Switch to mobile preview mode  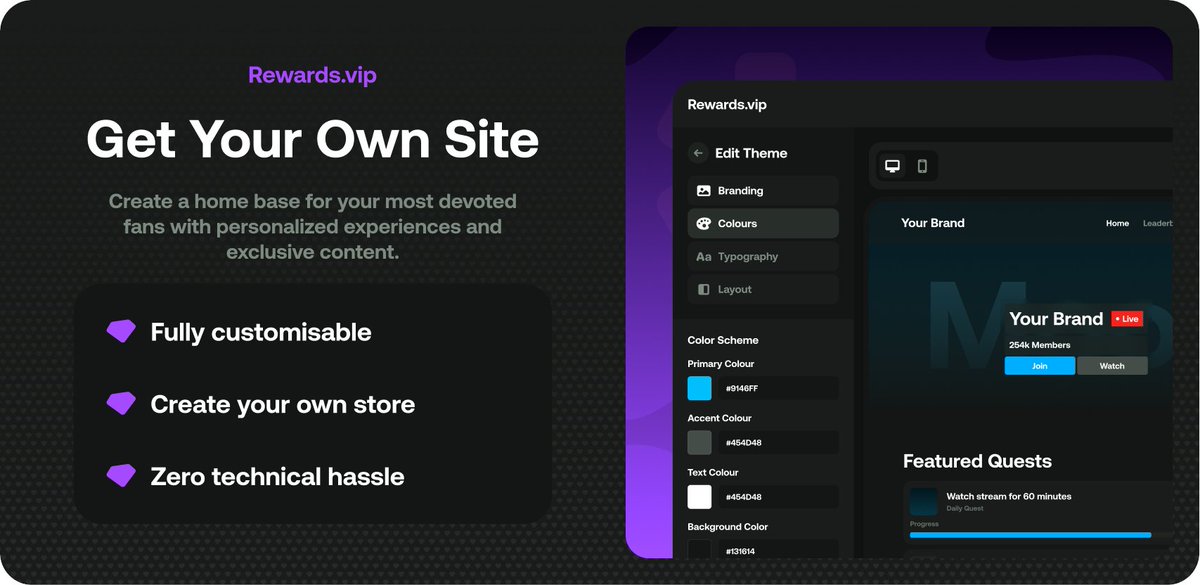click(922, 166)
